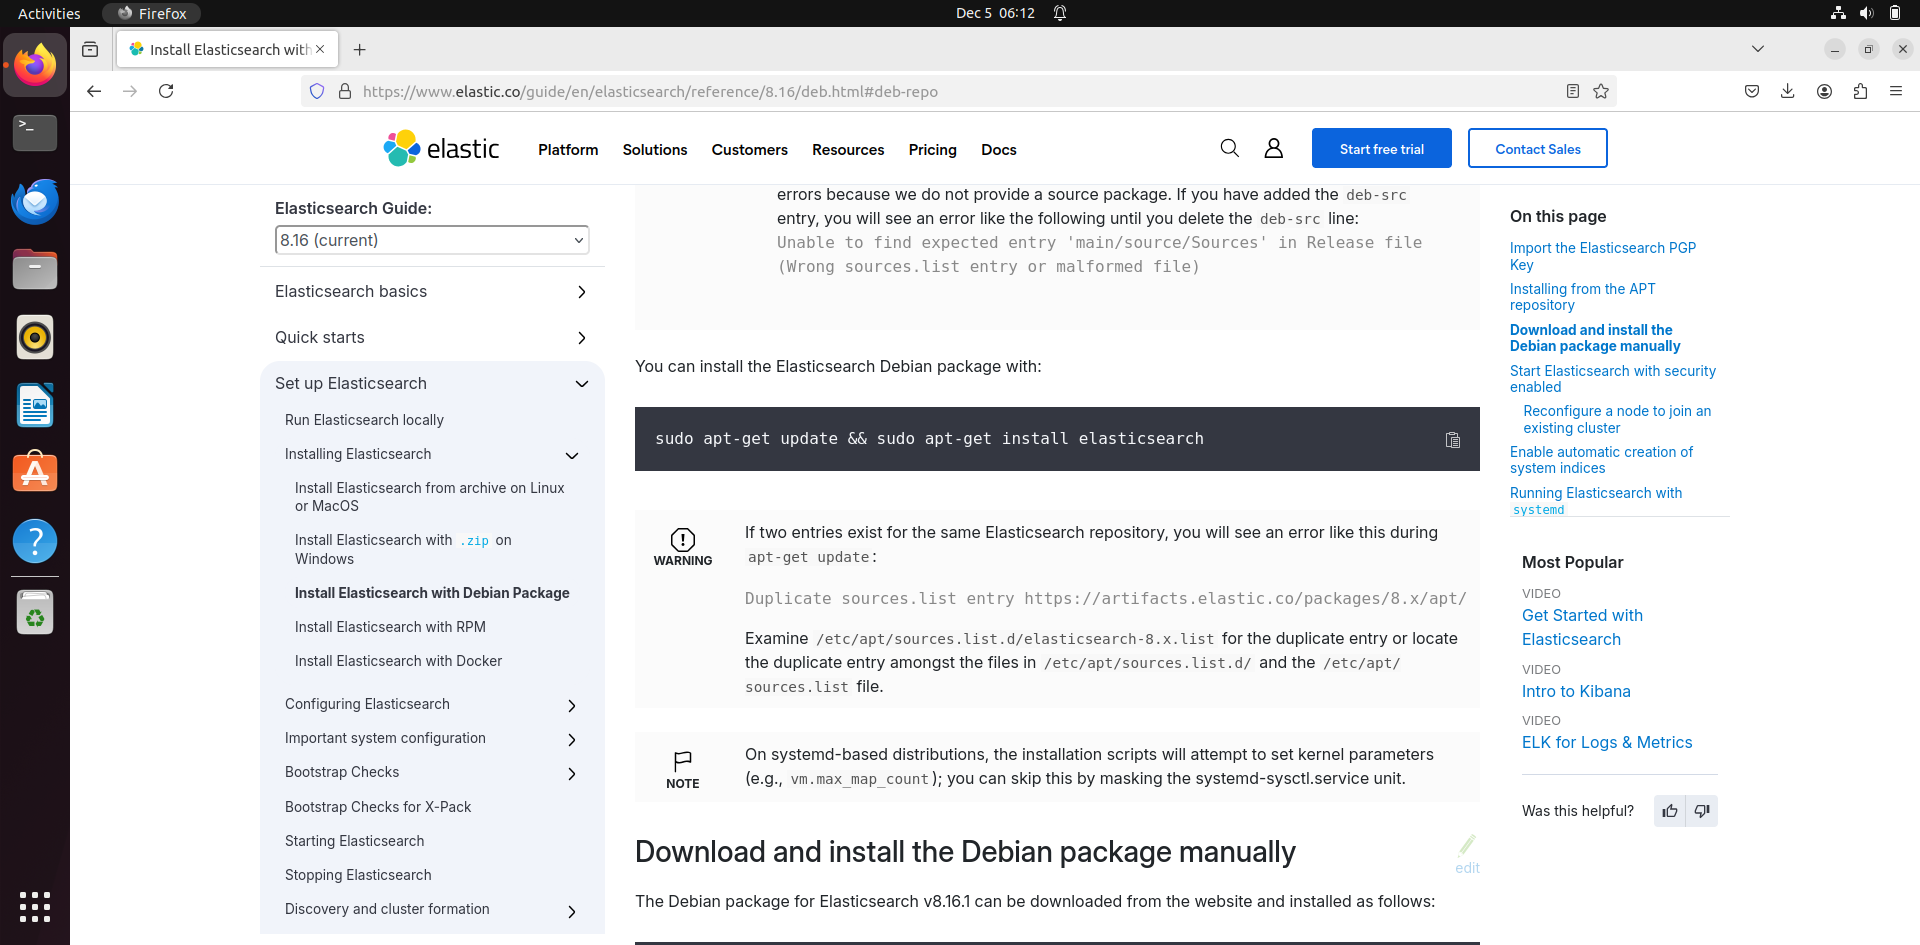Open Get Started with Elasticsearch video link
This screenshot has height=945, width=1920.
(x=1583, y=627)
